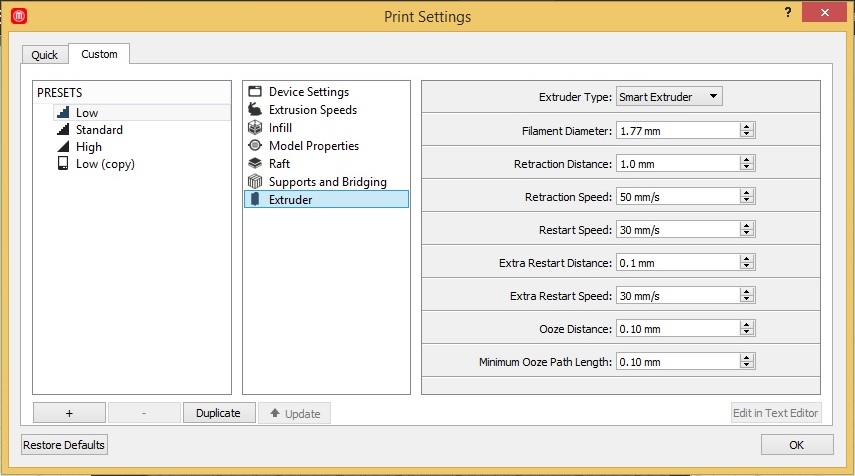
Task: Switch to the Quick tab
Action: coord(45,55)
